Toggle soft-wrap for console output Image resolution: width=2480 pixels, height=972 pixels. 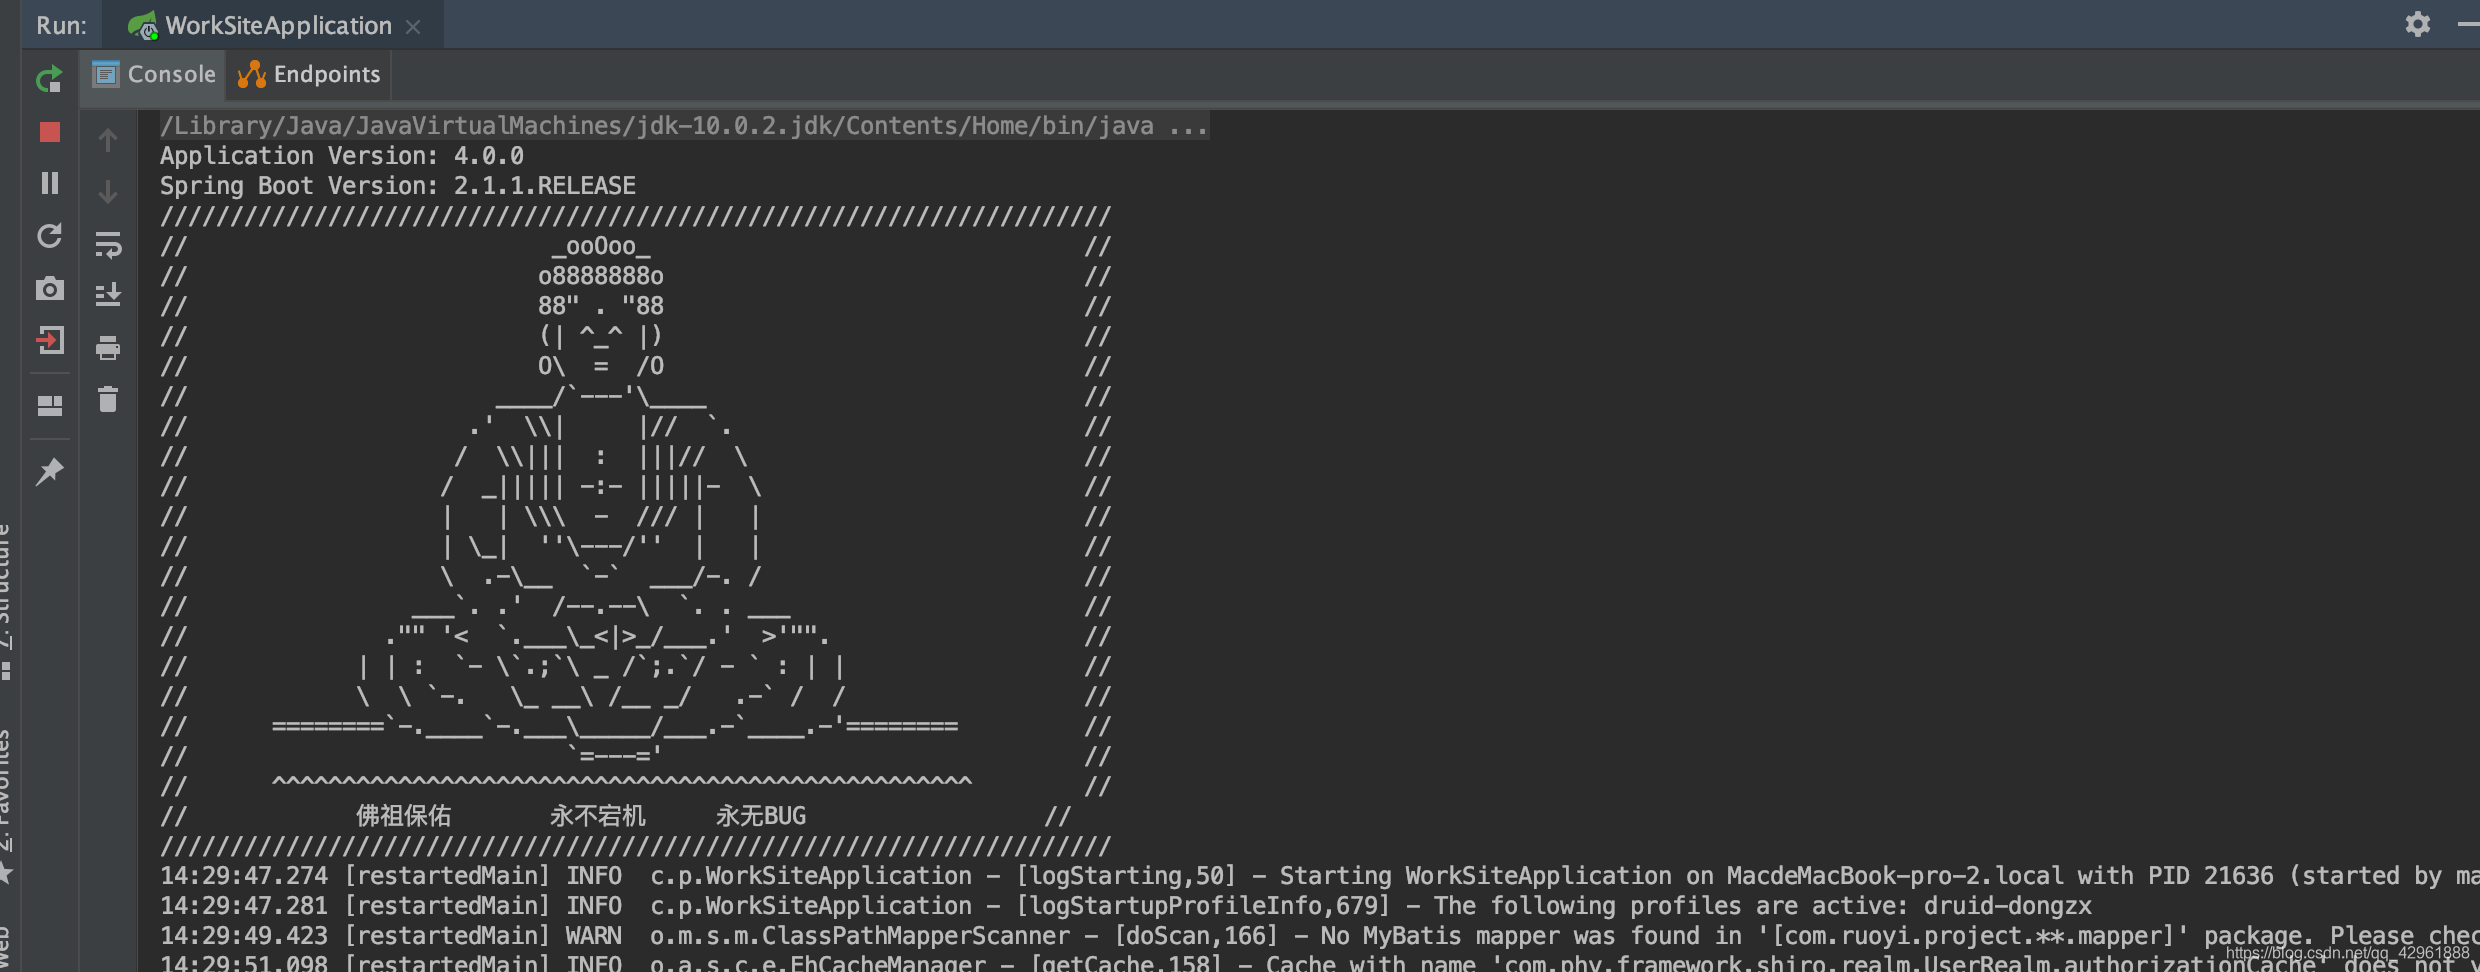tap(108, 245)
